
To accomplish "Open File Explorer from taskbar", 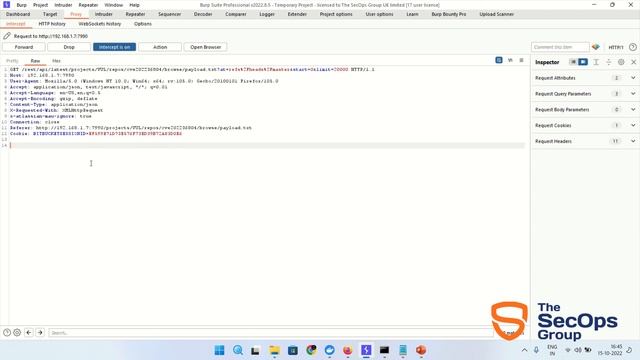I will pyautogui.click(x=274, y=350).
